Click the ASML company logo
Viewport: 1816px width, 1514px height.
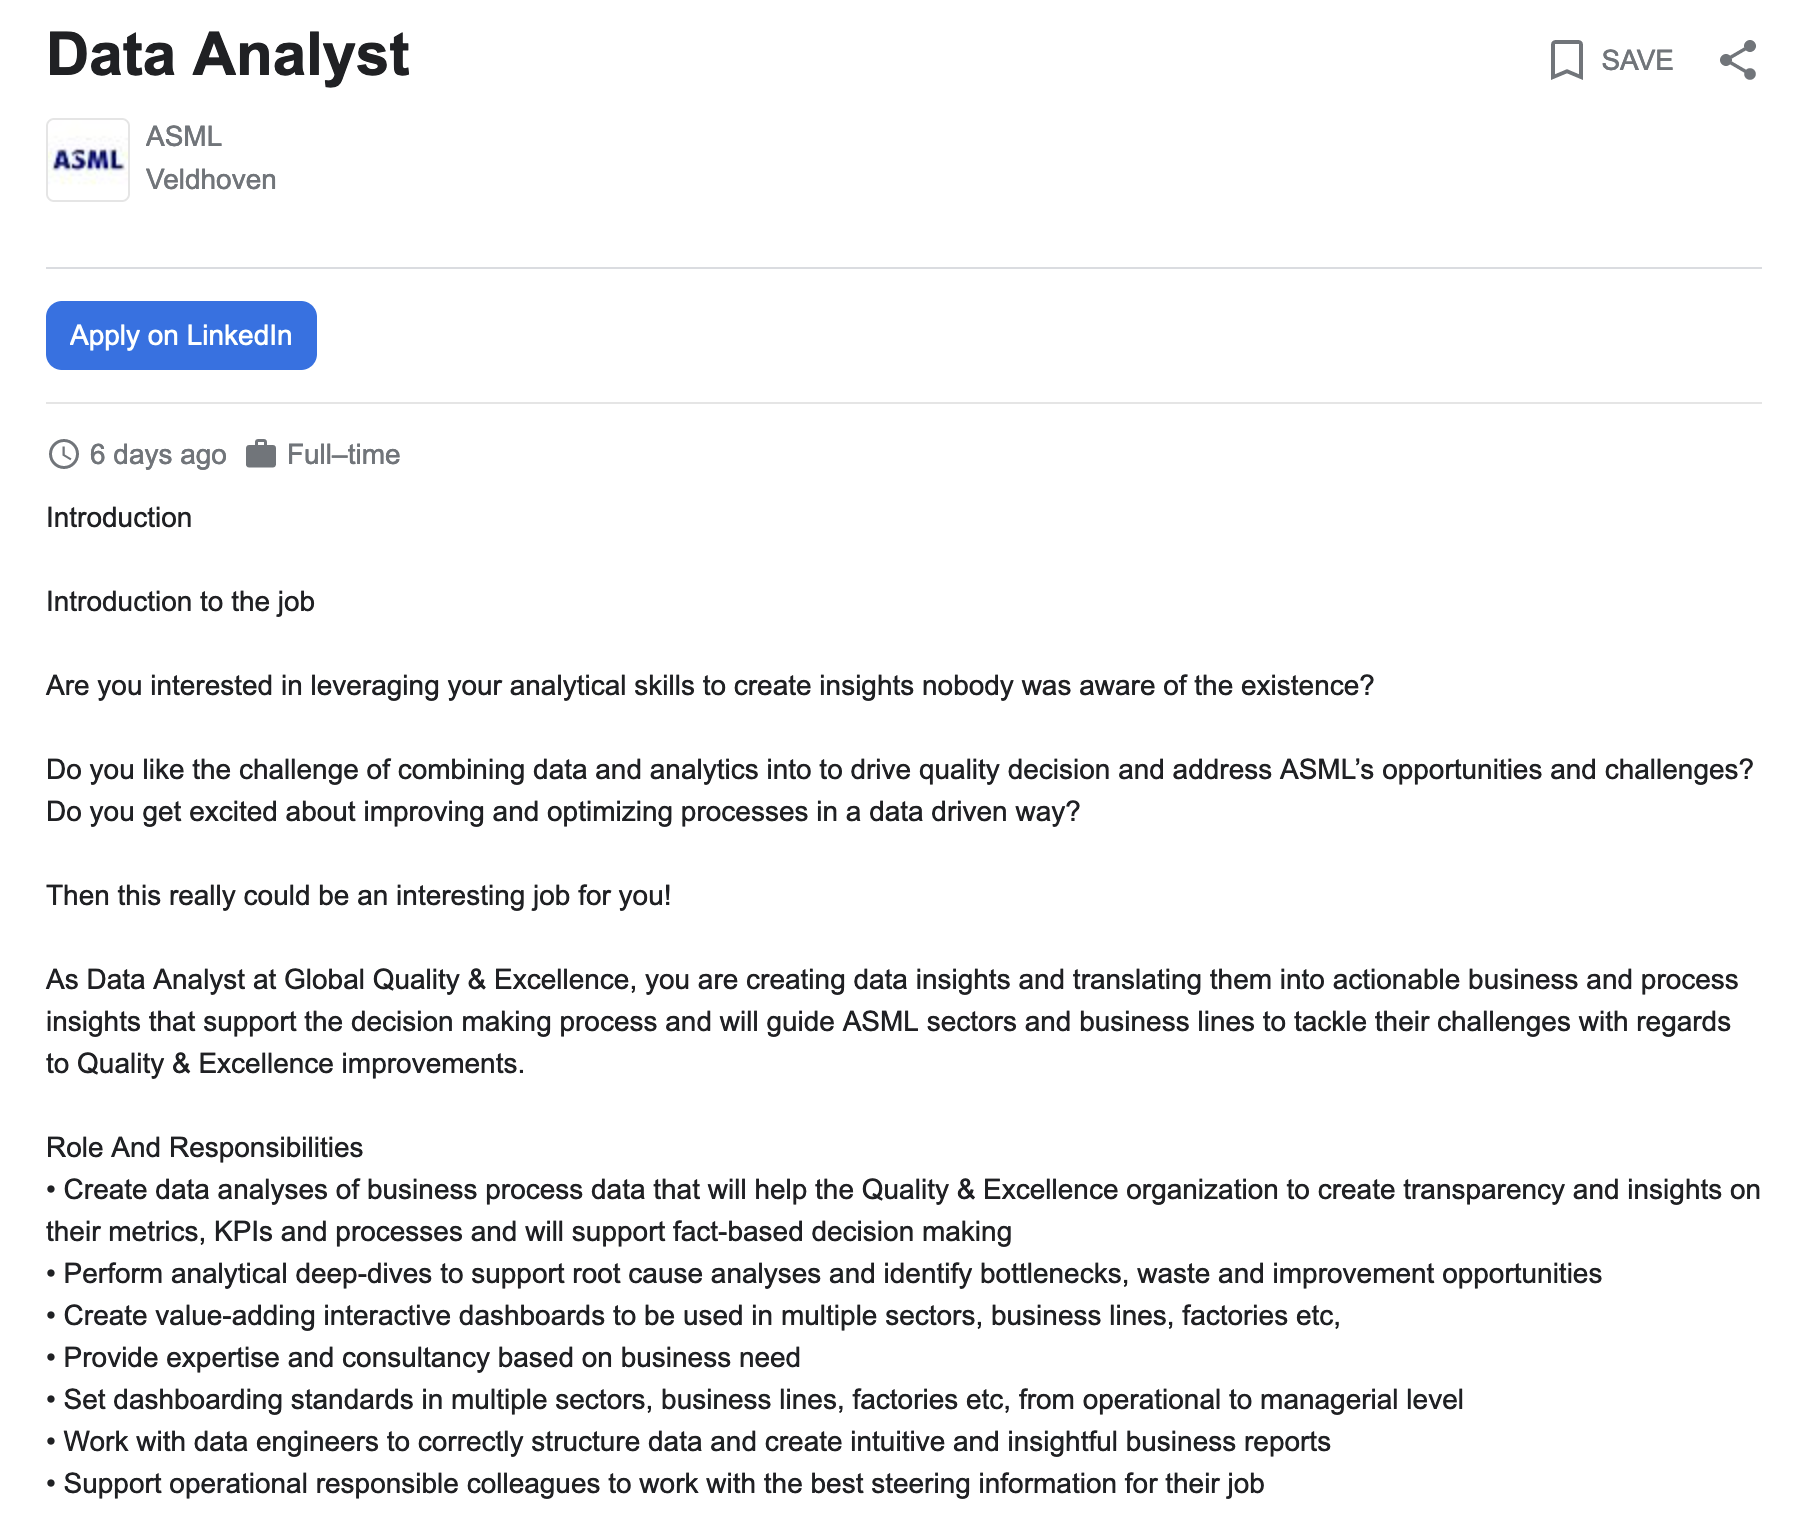click(x=88, y=160)
